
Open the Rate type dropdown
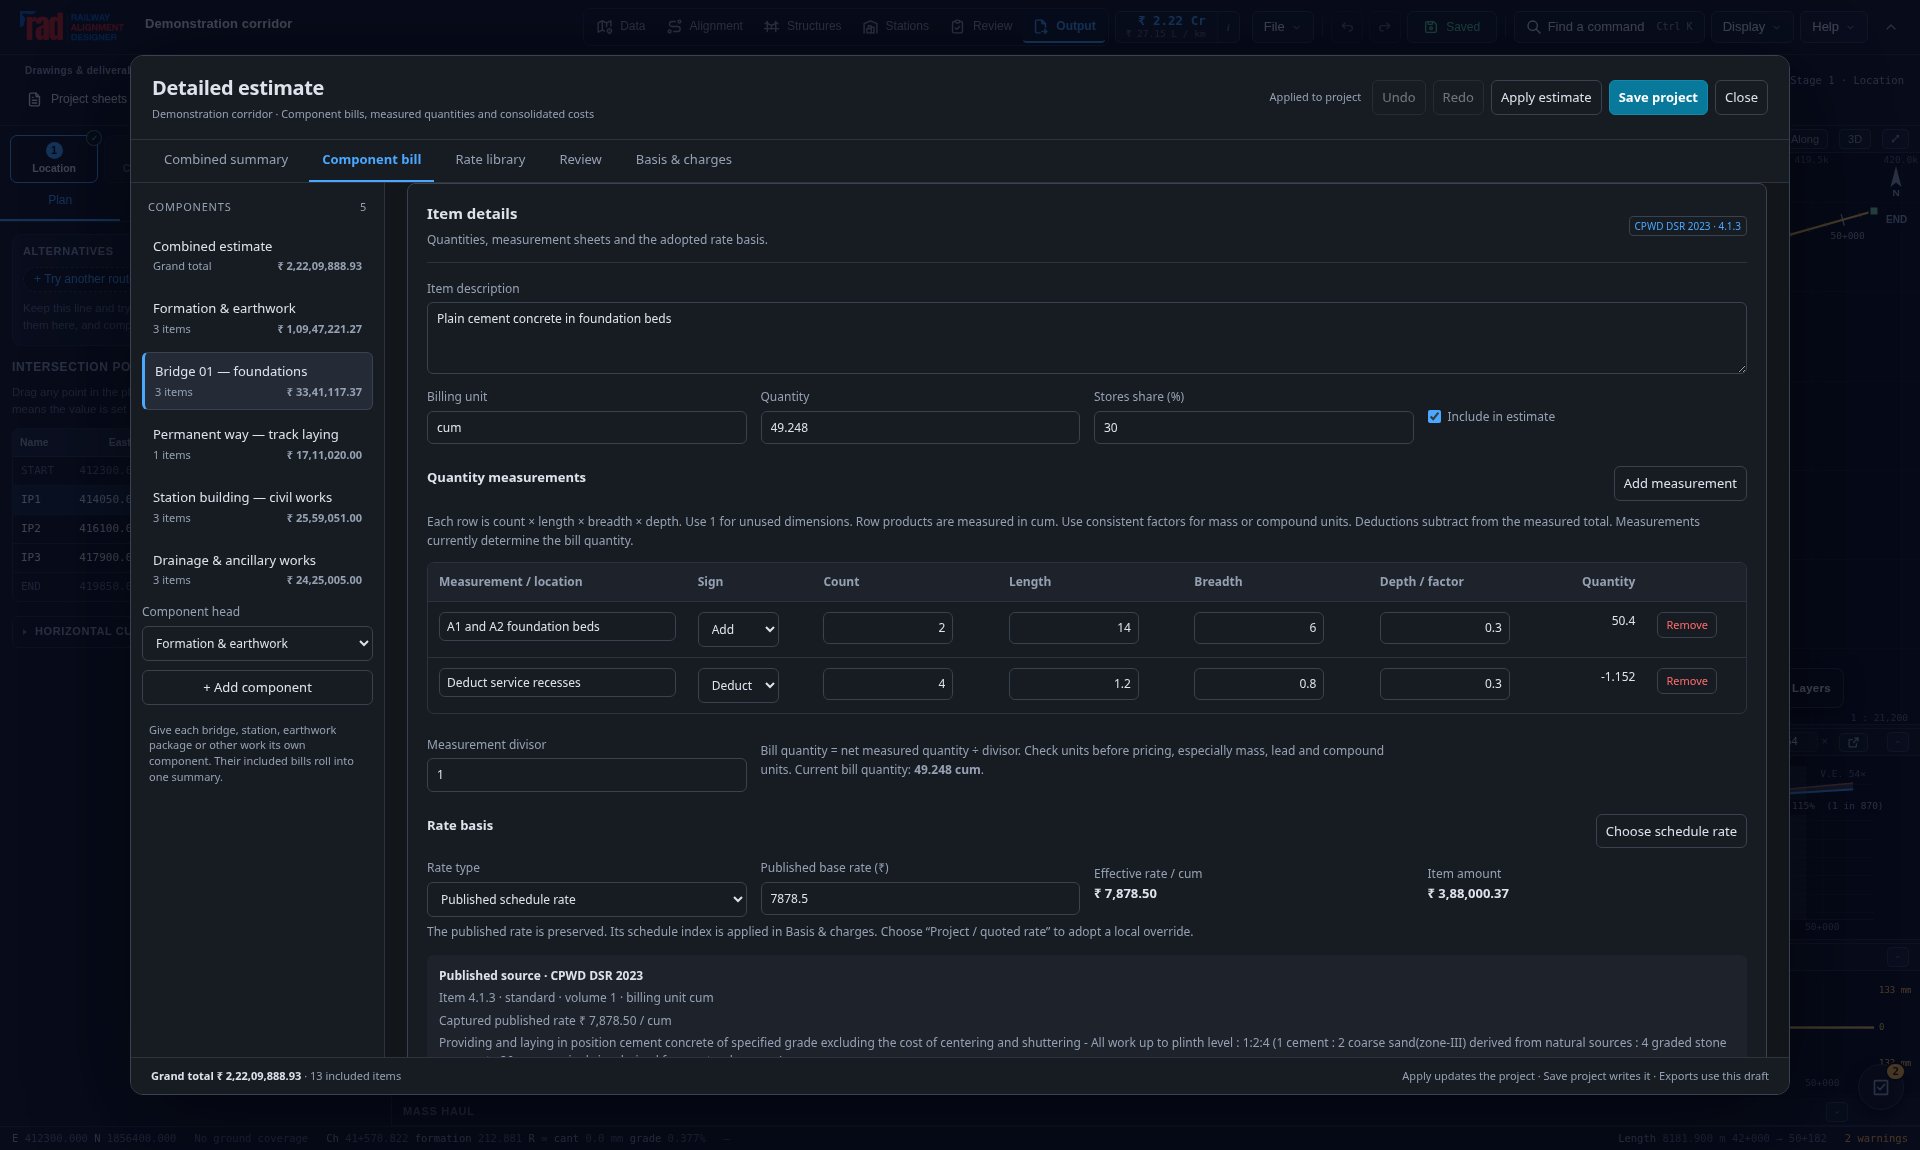(586, 899)
